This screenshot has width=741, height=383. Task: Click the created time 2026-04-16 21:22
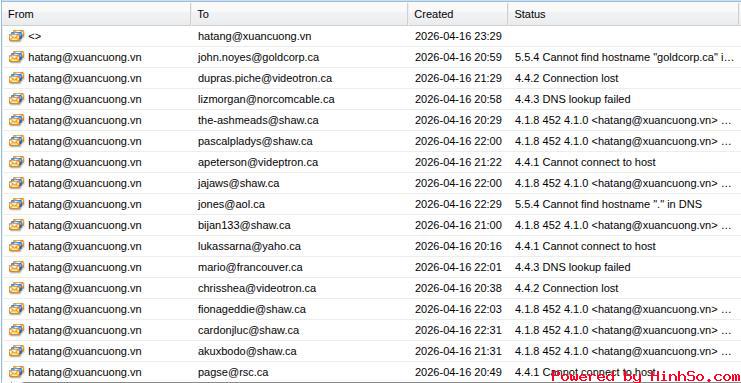[458, 162]
